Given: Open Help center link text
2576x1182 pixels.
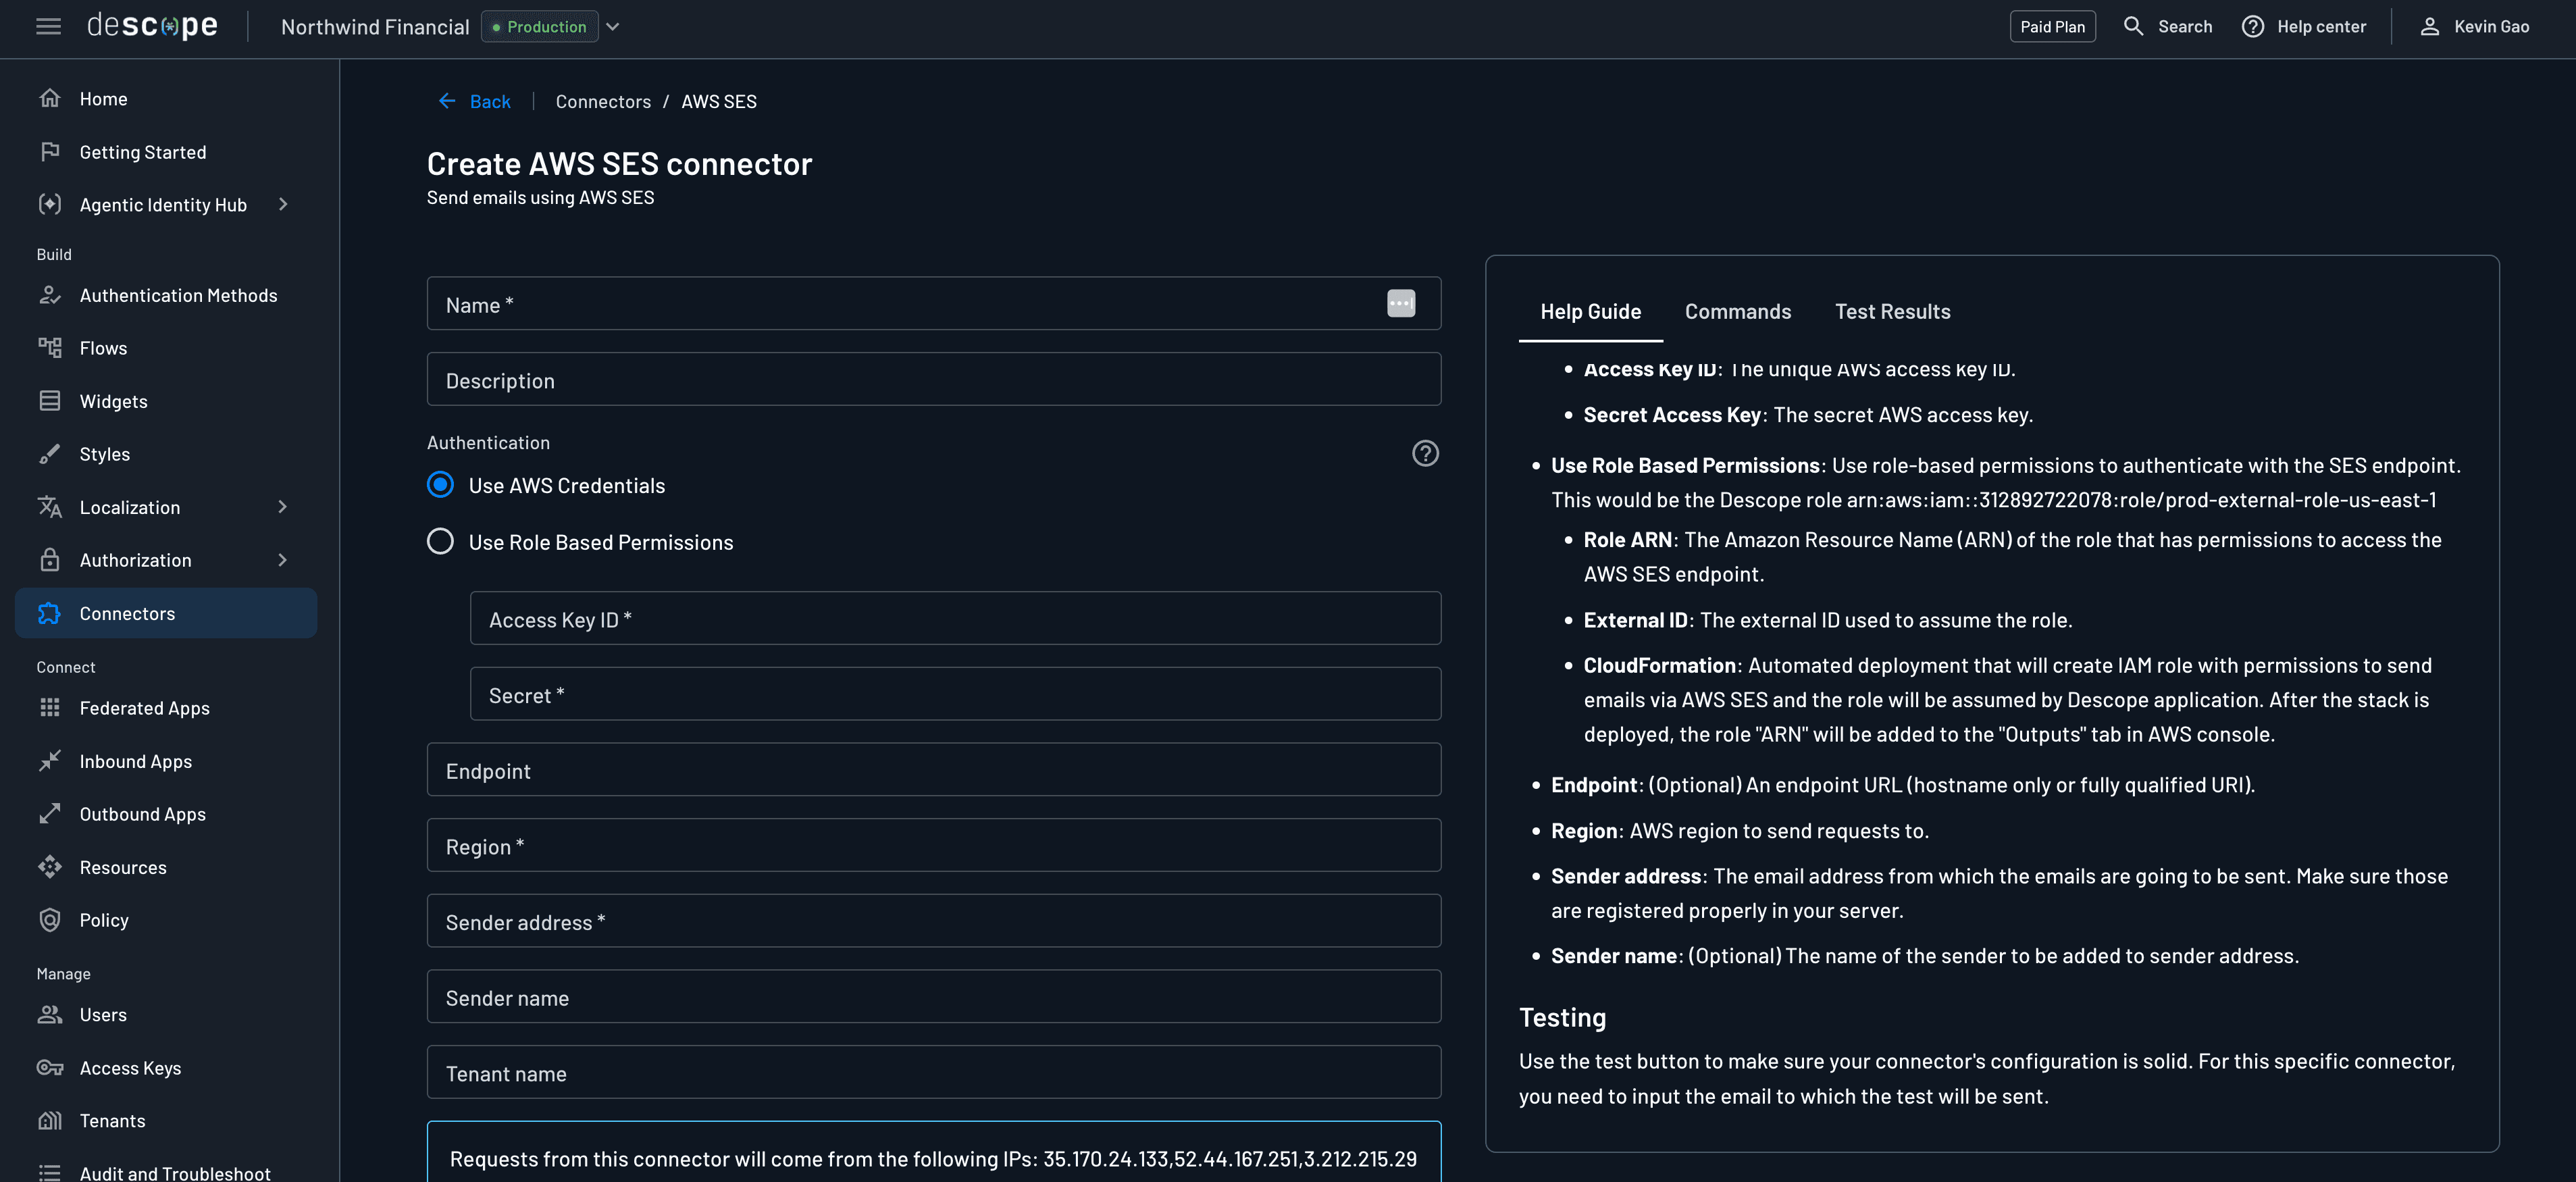Looking at the screenshot, I should pos(2321,27).
